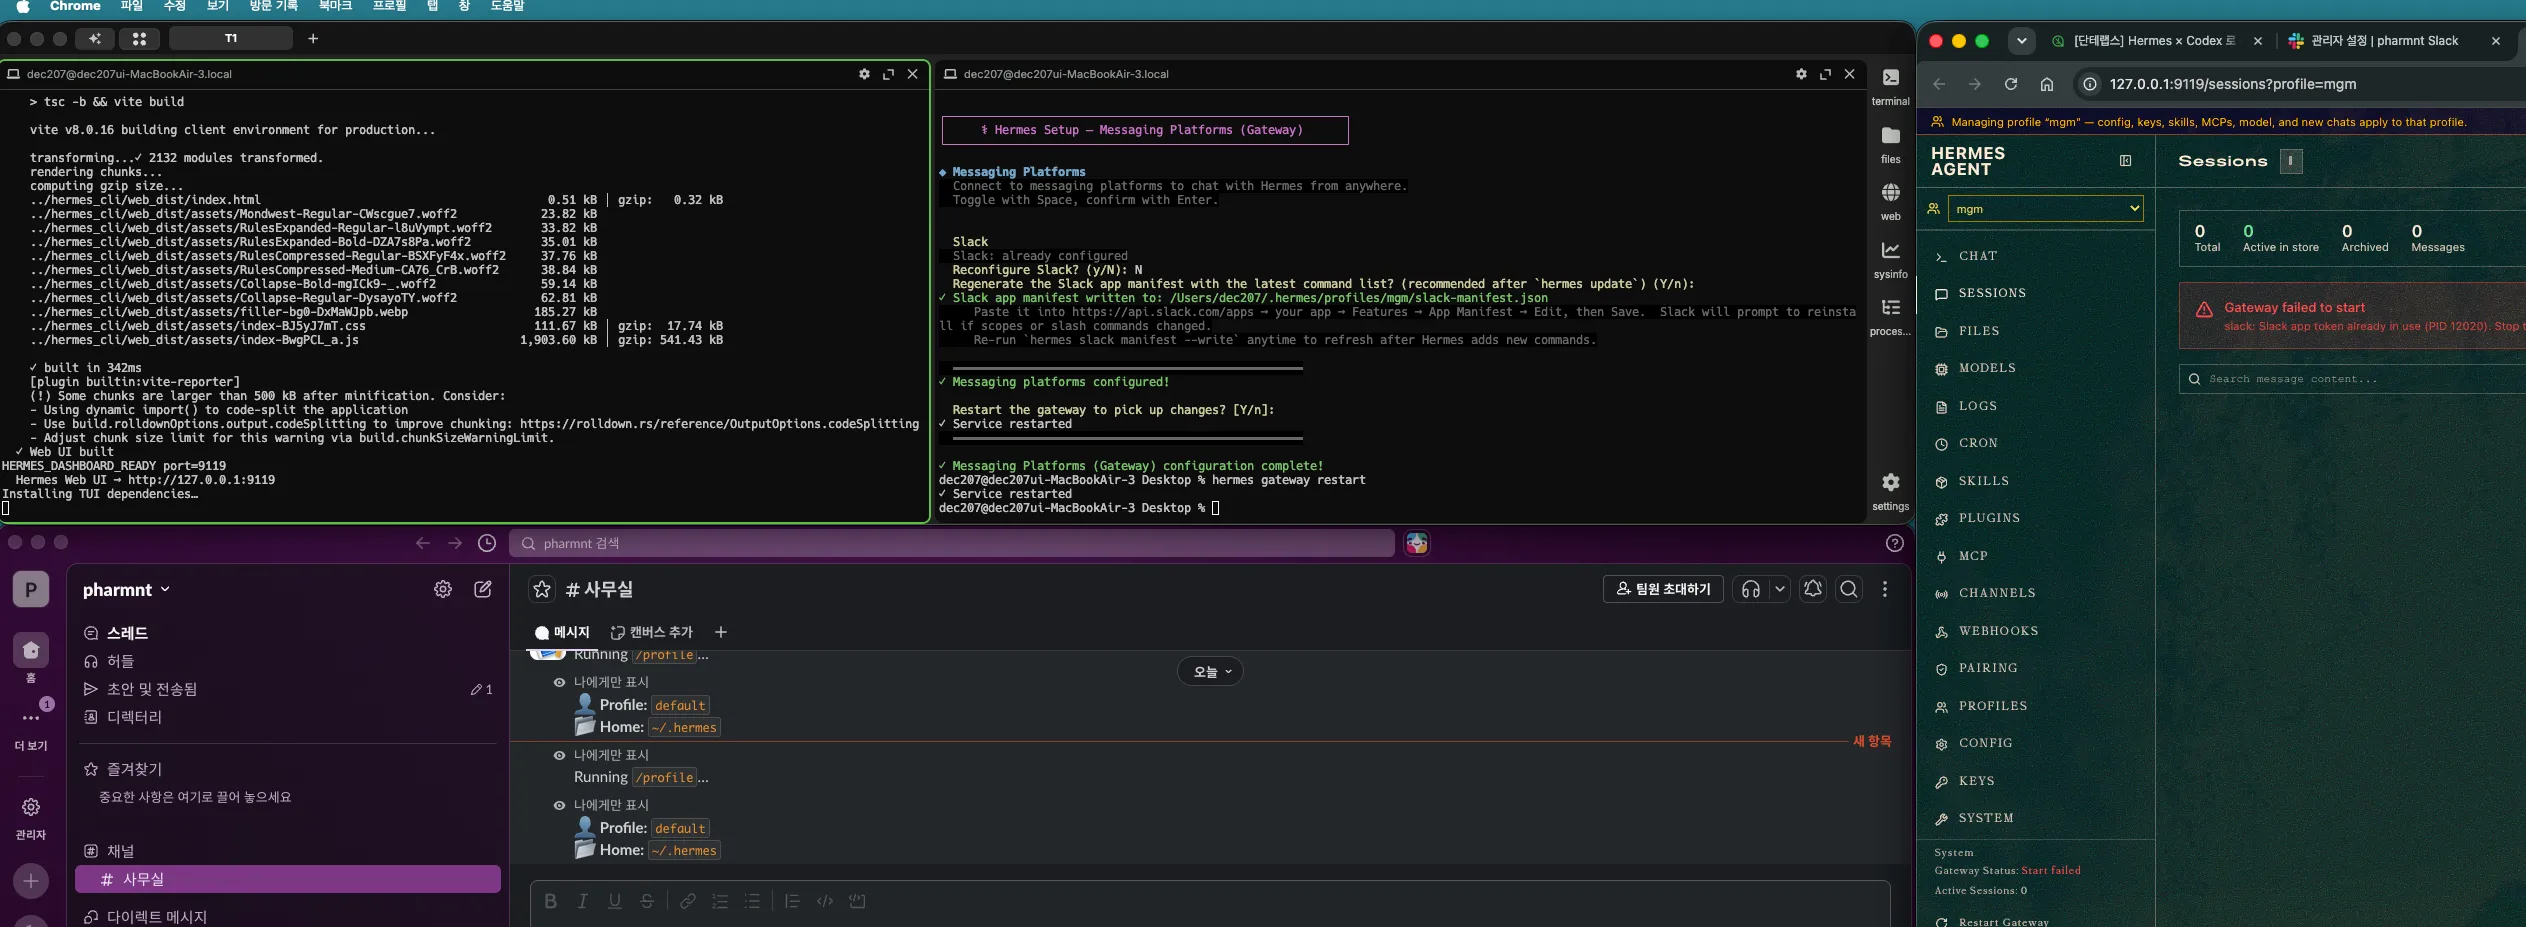
Task: Open Slack notification bell for #사무실
Action: [1813, 589]
